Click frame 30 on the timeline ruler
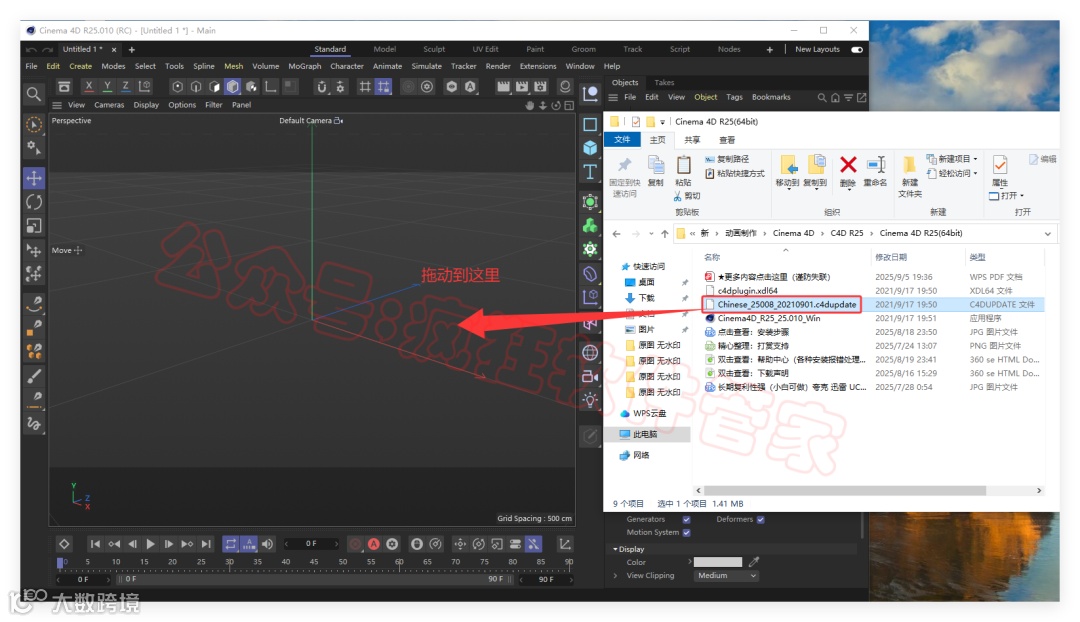 229,562
